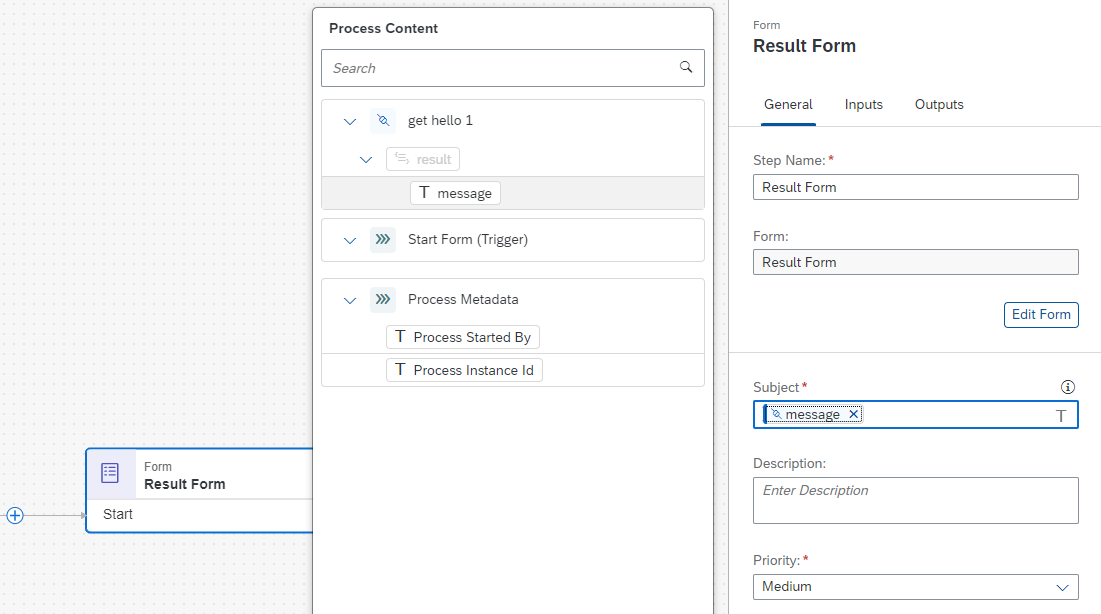The image size is (1101, 614).
Task: Switch to the Inputs tab
Action: pyautogui.click(x=863, y=105)
